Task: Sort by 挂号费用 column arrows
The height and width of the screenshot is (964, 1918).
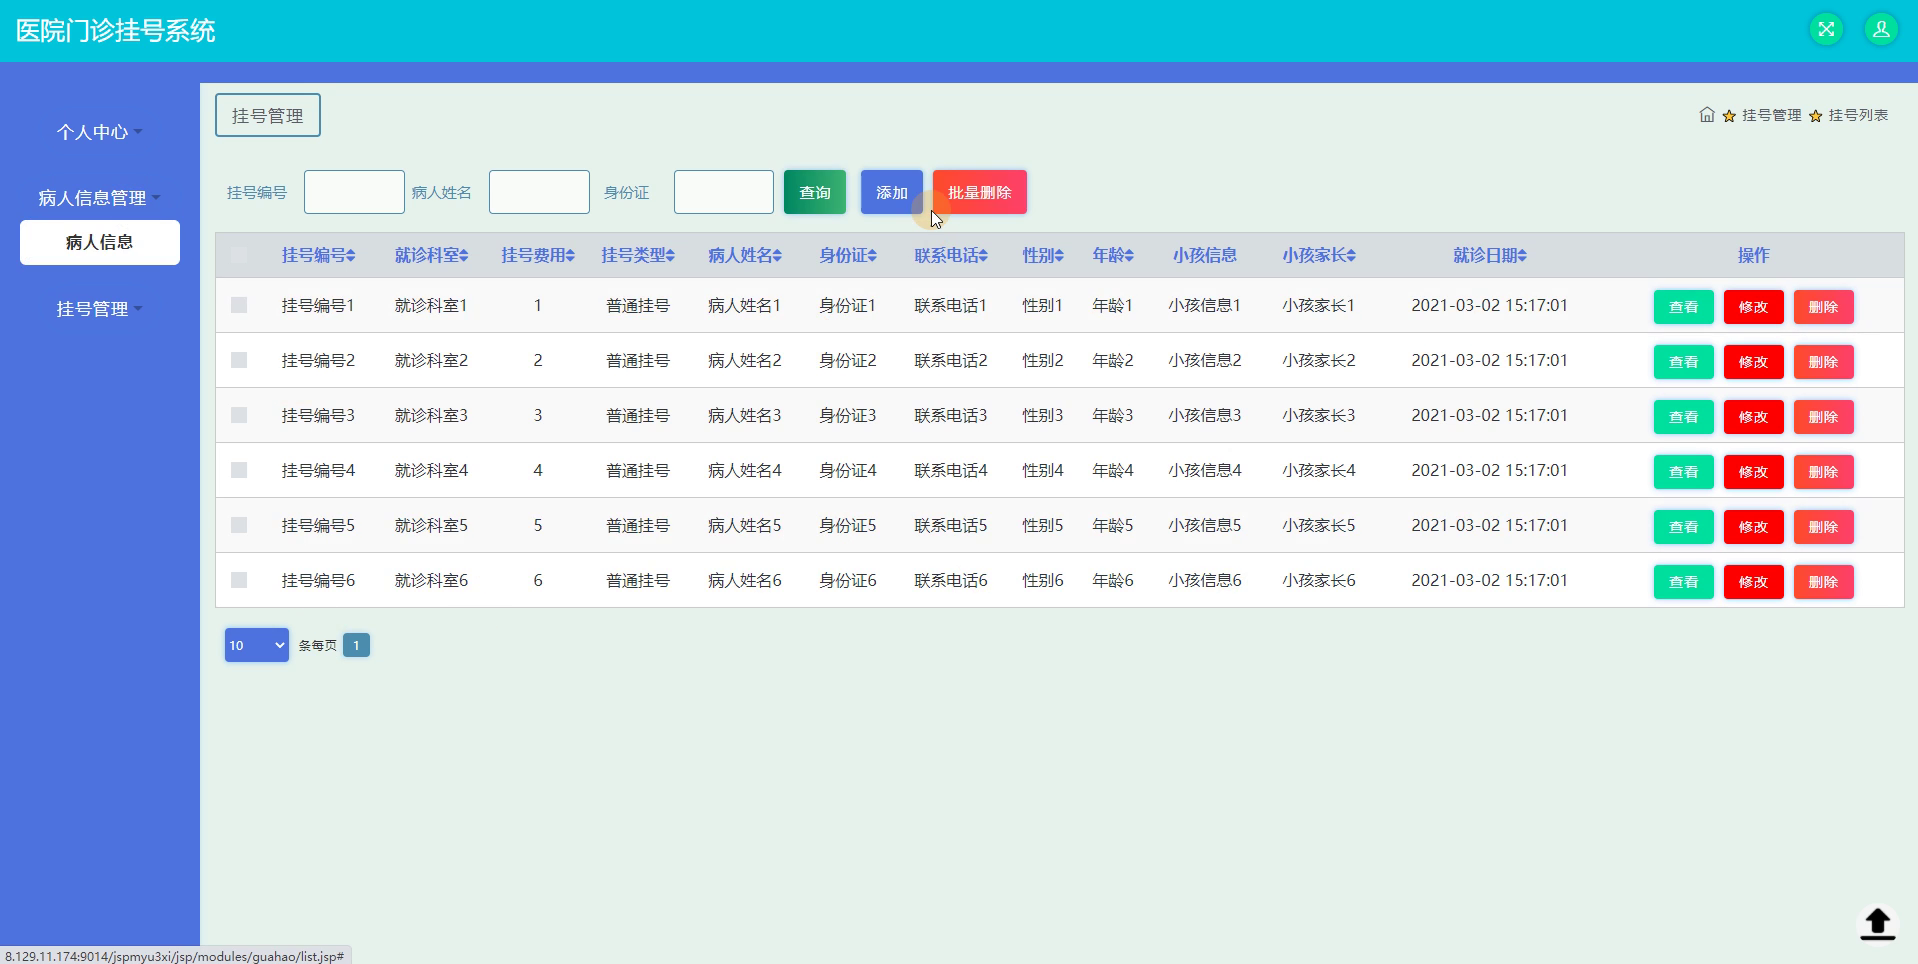Action: coord(570,256)
